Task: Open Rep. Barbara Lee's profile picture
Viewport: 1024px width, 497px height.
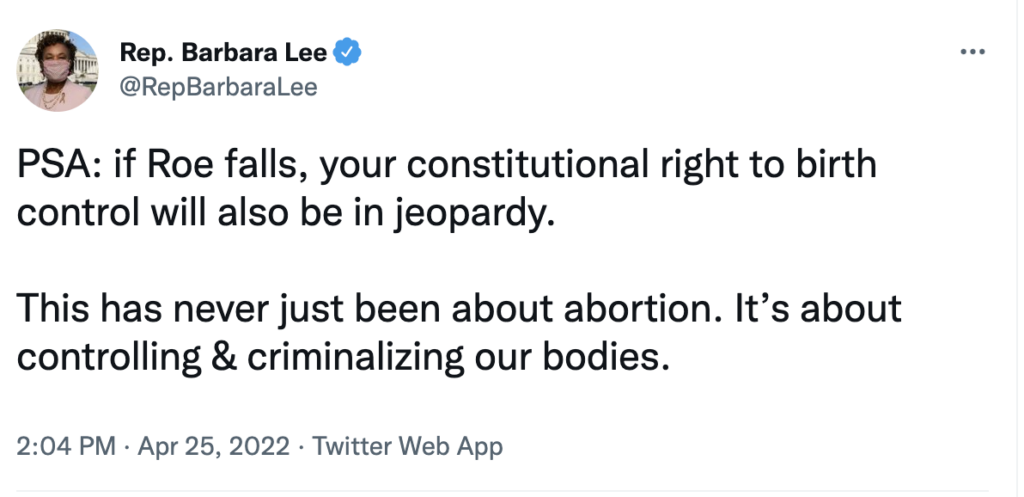Action: tap(57, 70)
